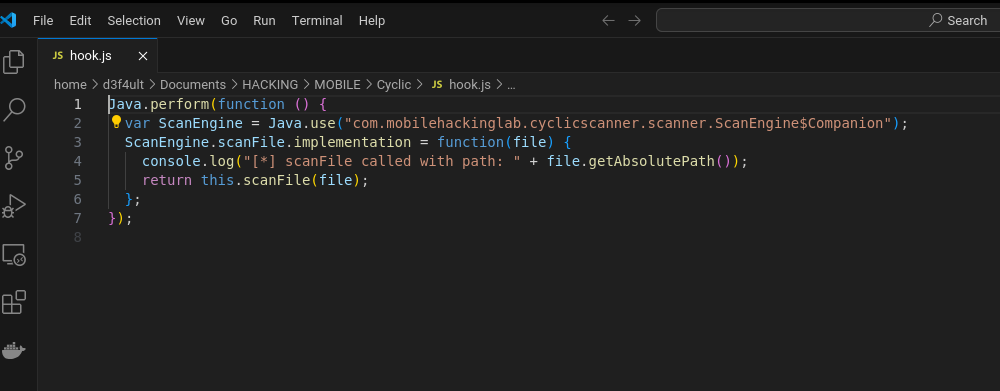Click 'implementation' on line 3

coord(352,142)
